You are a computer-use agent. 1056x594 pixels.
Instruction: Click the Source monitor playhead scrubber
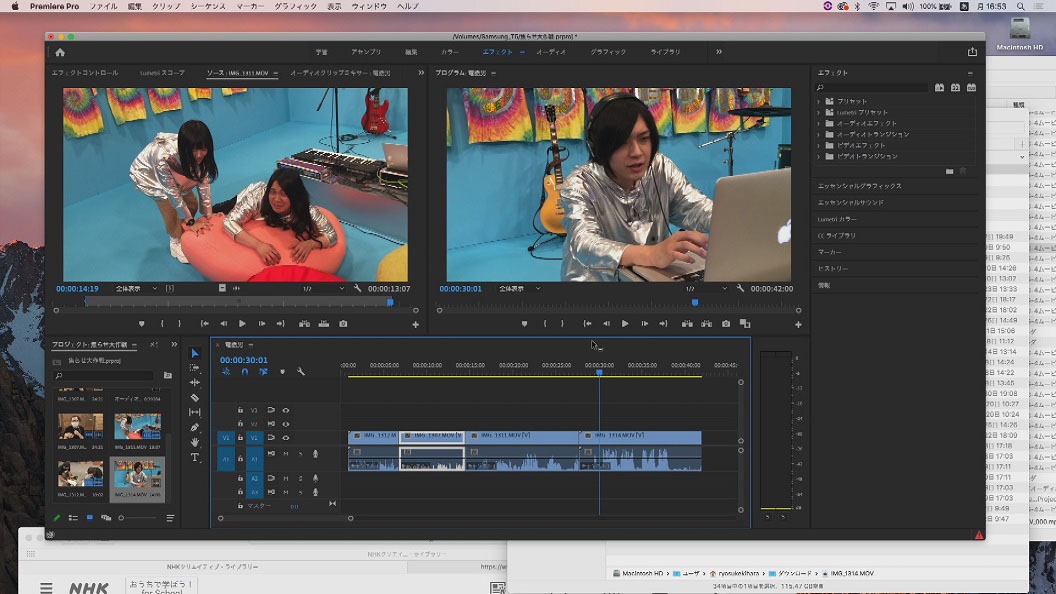tap(390, 301)
